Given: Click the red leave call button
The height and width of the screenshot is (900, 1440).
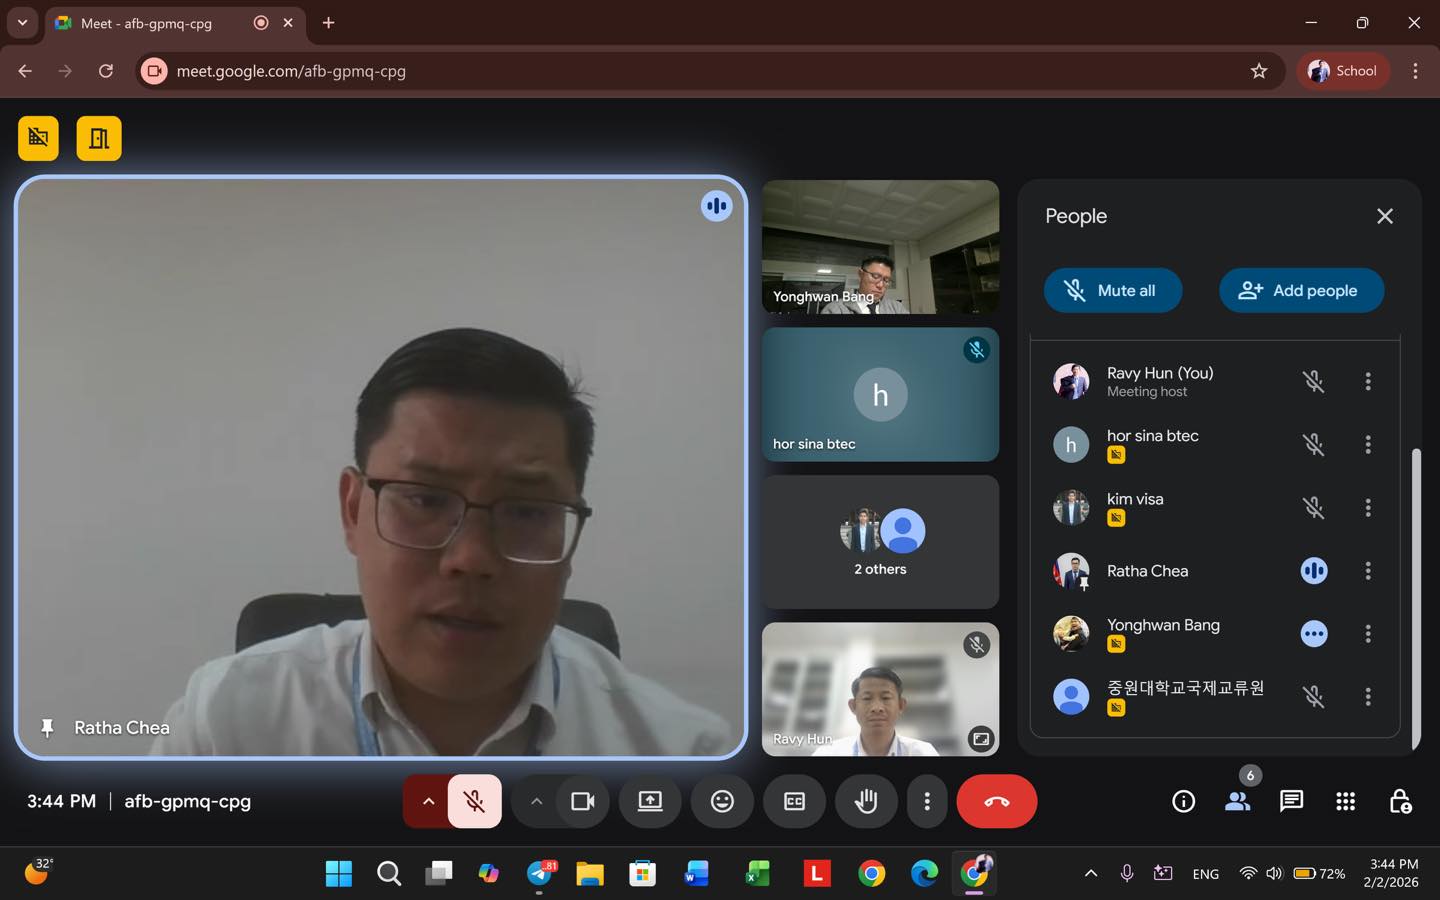Looking at the screenshot, I should [x=996, y=801].
